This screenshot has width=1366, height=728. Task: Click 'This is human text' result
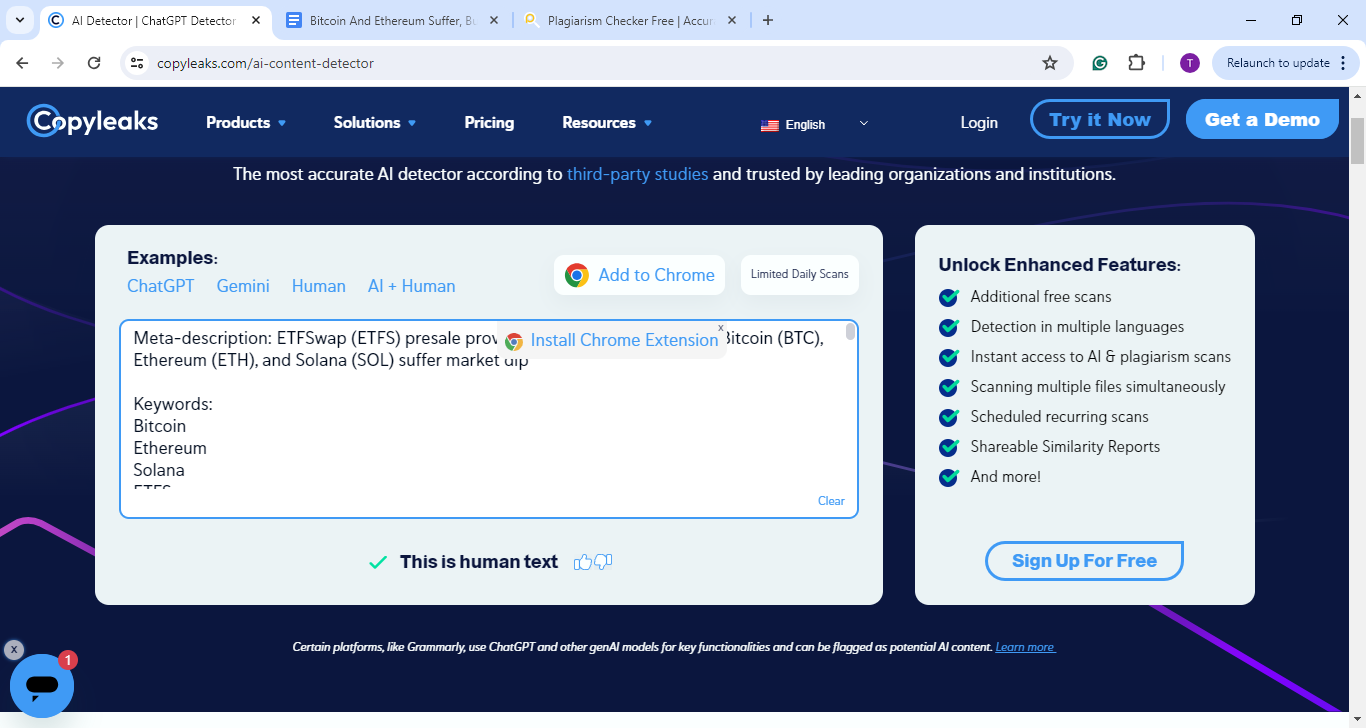coord(479,562)
